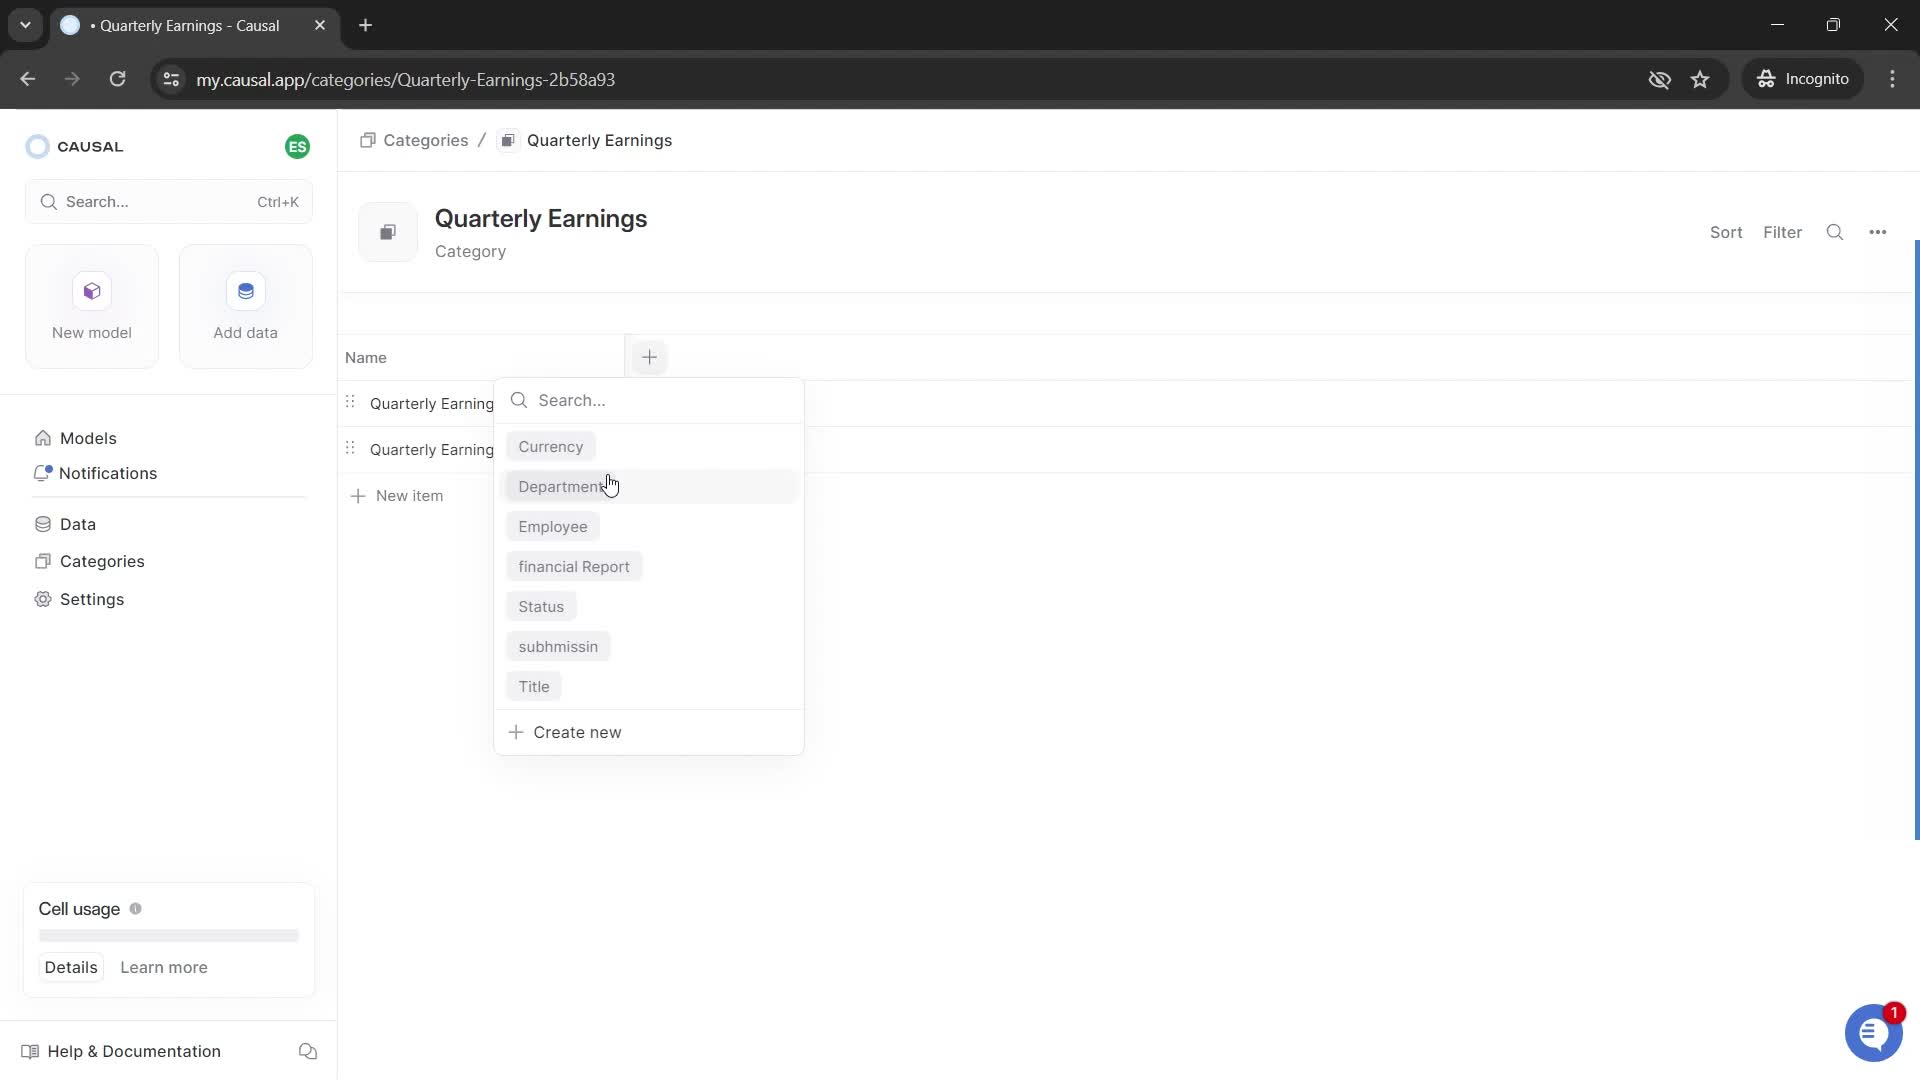Viewport: 1920px width, 1080px height.
Task: Select Title in the dropdown list
Action: click(534, 687)
